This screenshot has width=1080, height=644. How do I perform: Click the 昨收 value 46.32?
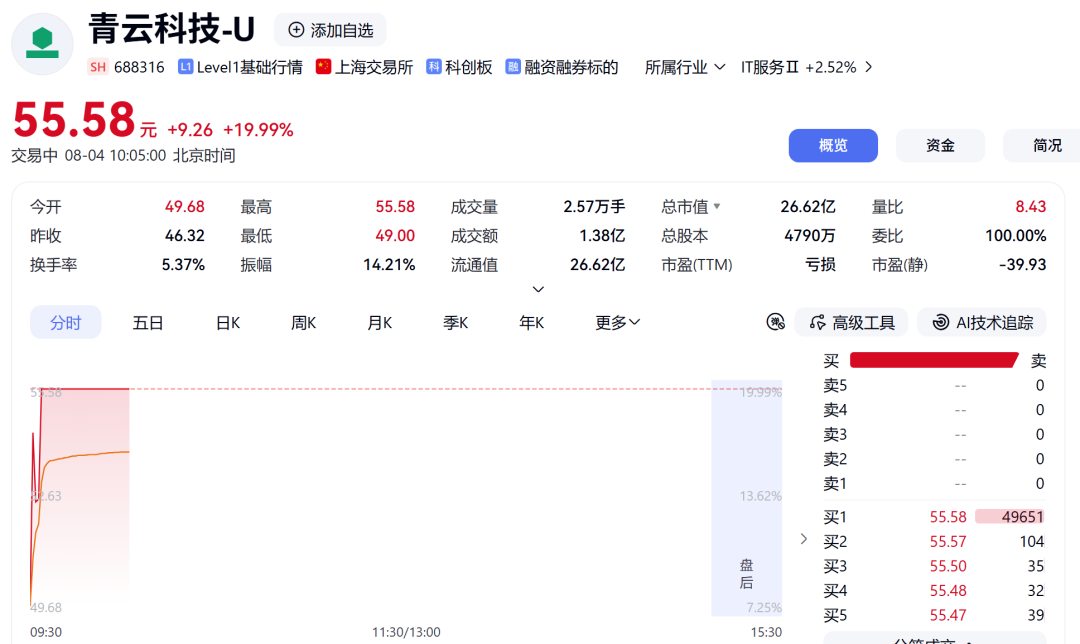185,236
